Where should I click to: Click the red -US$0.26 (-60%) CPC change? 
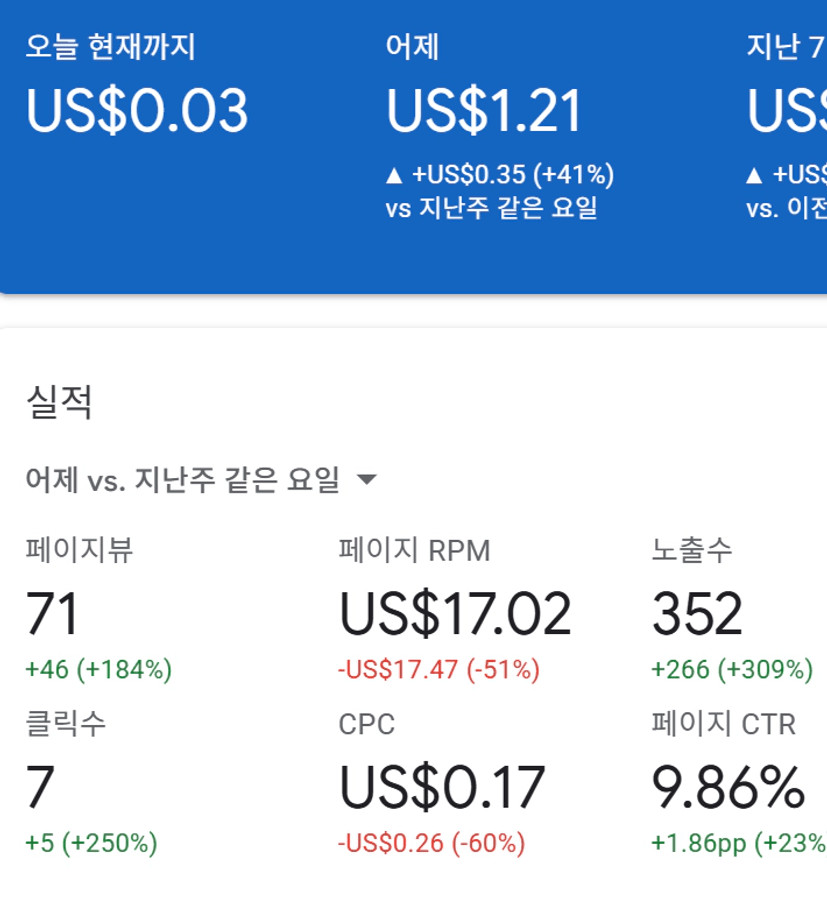point(431,843)
